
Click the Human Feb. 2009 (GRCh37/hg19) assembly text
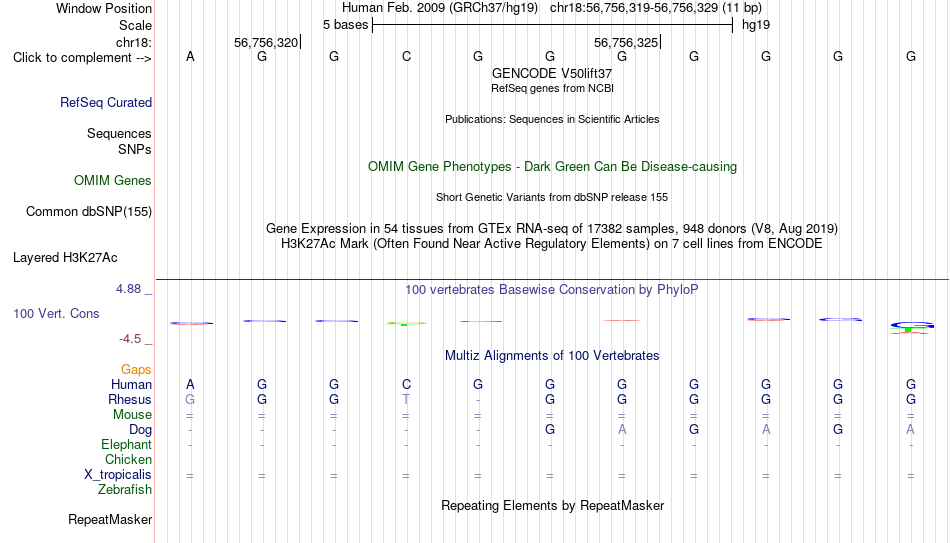(x=440, y=8)
